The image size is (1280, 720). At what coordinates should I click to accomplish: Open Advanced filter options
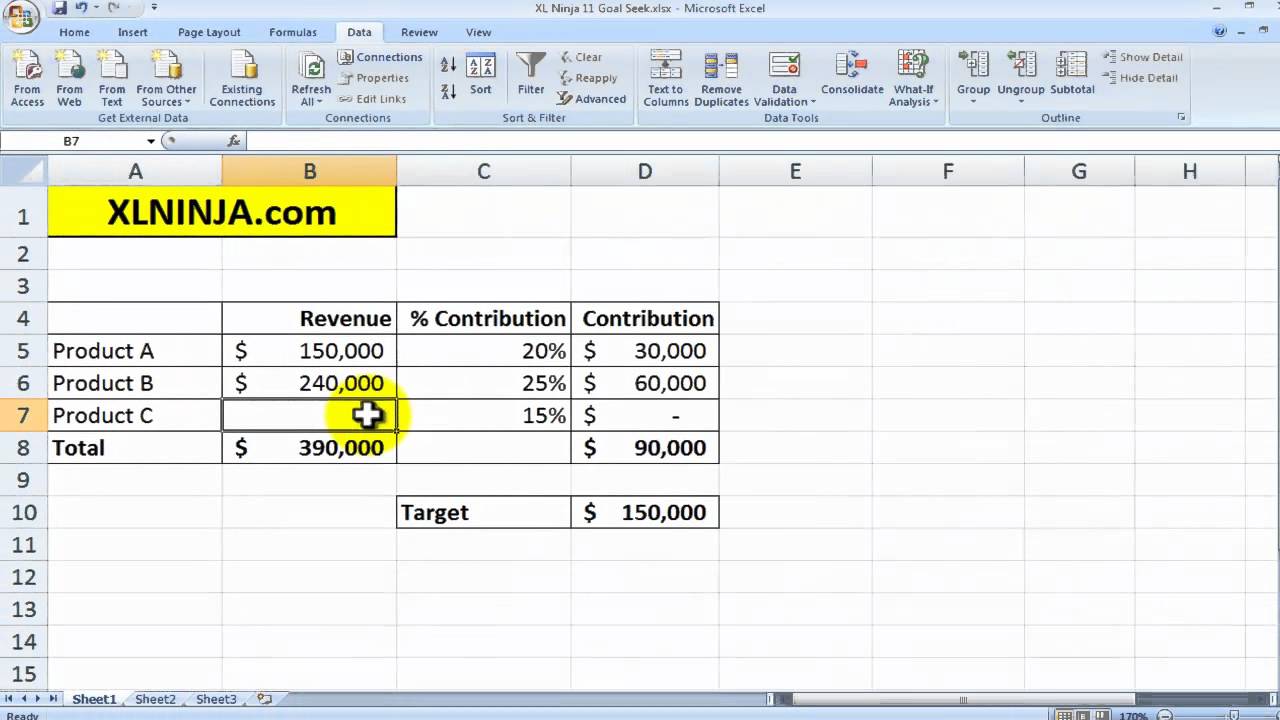[x=591, y=99]
